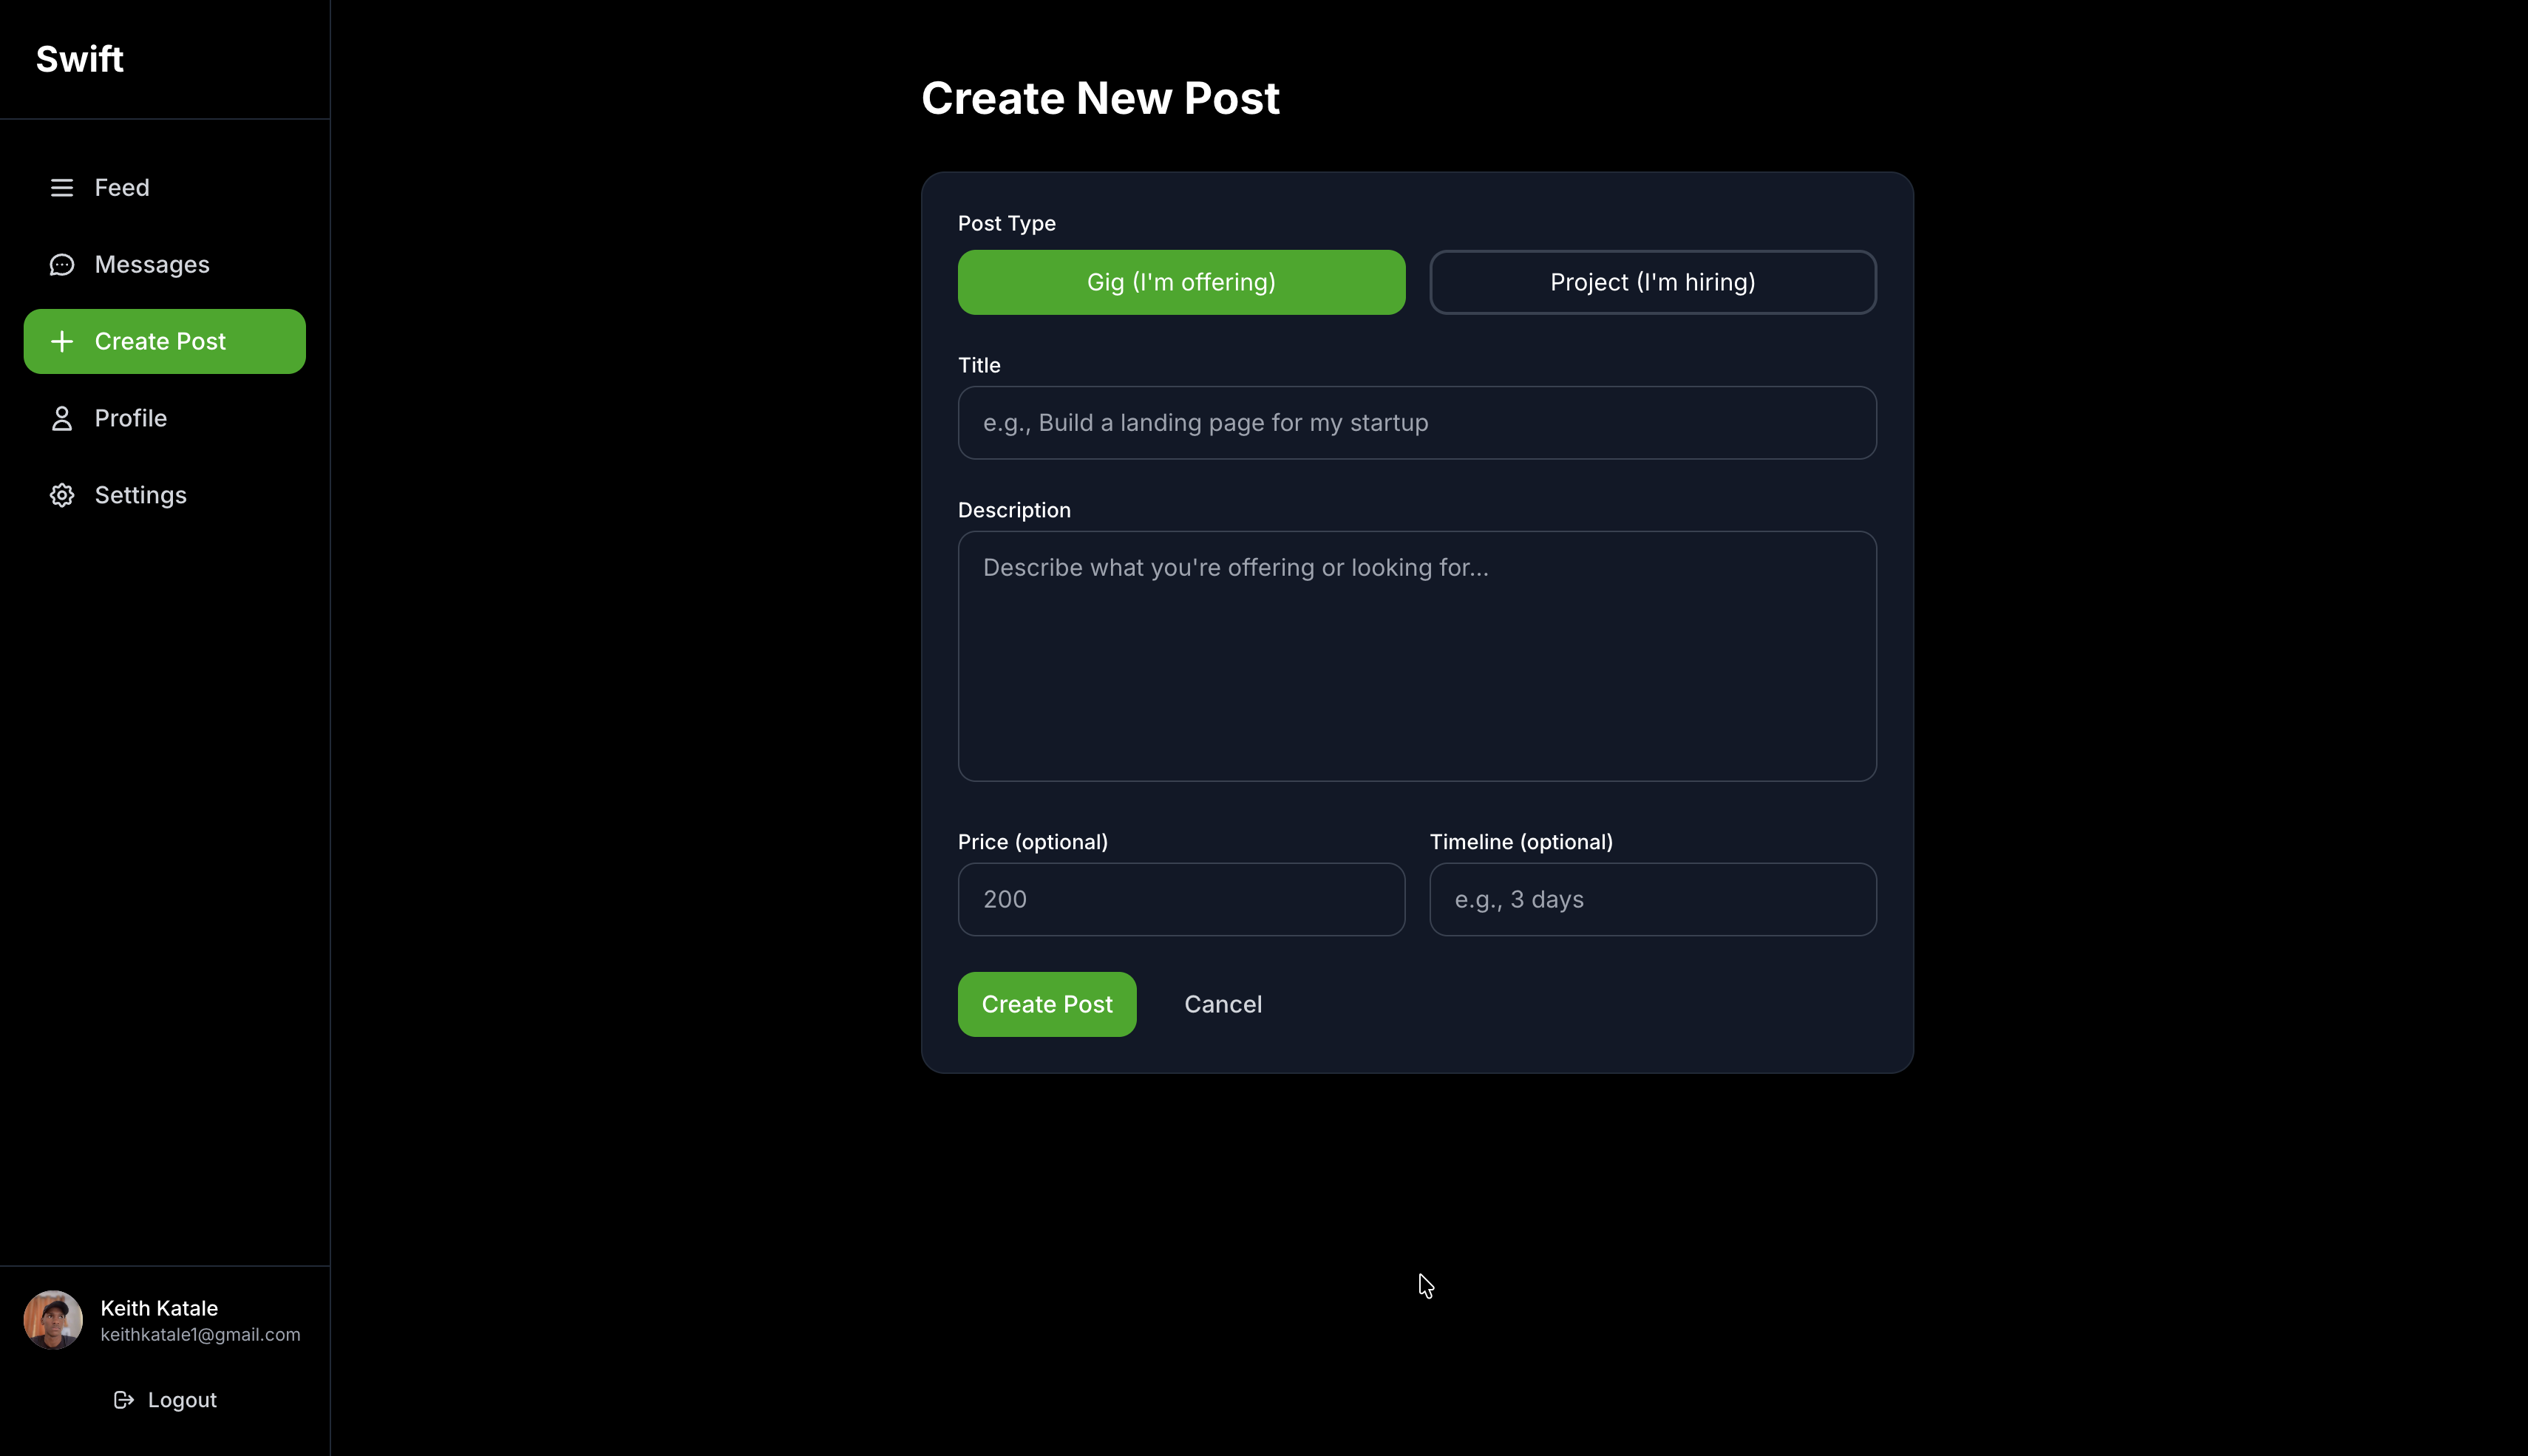This screenshot has width=2528, height=1456.
Task: Open the Settings page
Action: [140, 495]
